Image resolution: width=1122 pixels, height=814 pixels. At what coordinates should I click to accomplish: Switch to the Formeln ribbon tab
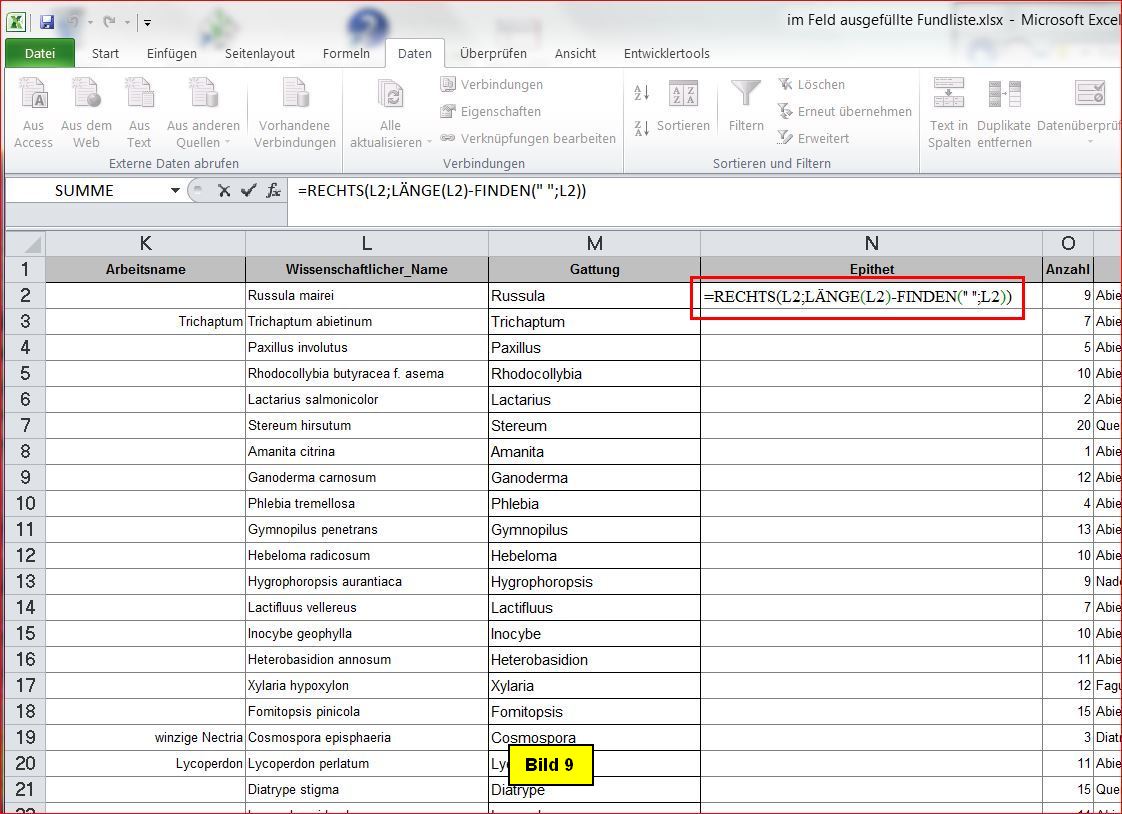point(346,54)
